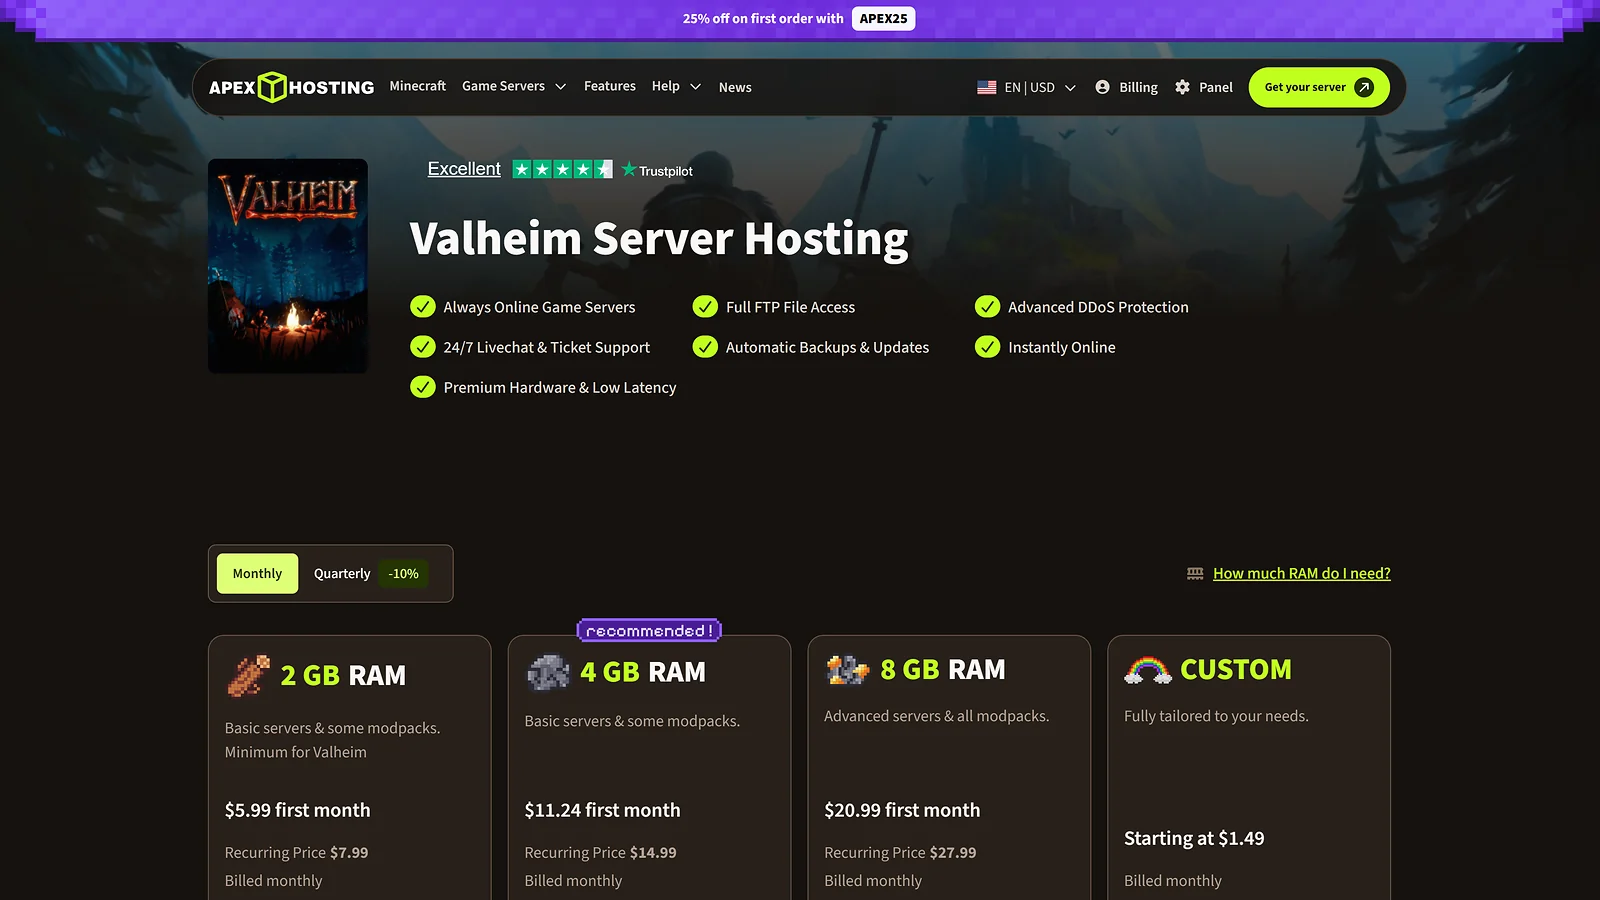Click Recurring Price $7.99 text
This screenshot has width=1600, height=900.
296,852
